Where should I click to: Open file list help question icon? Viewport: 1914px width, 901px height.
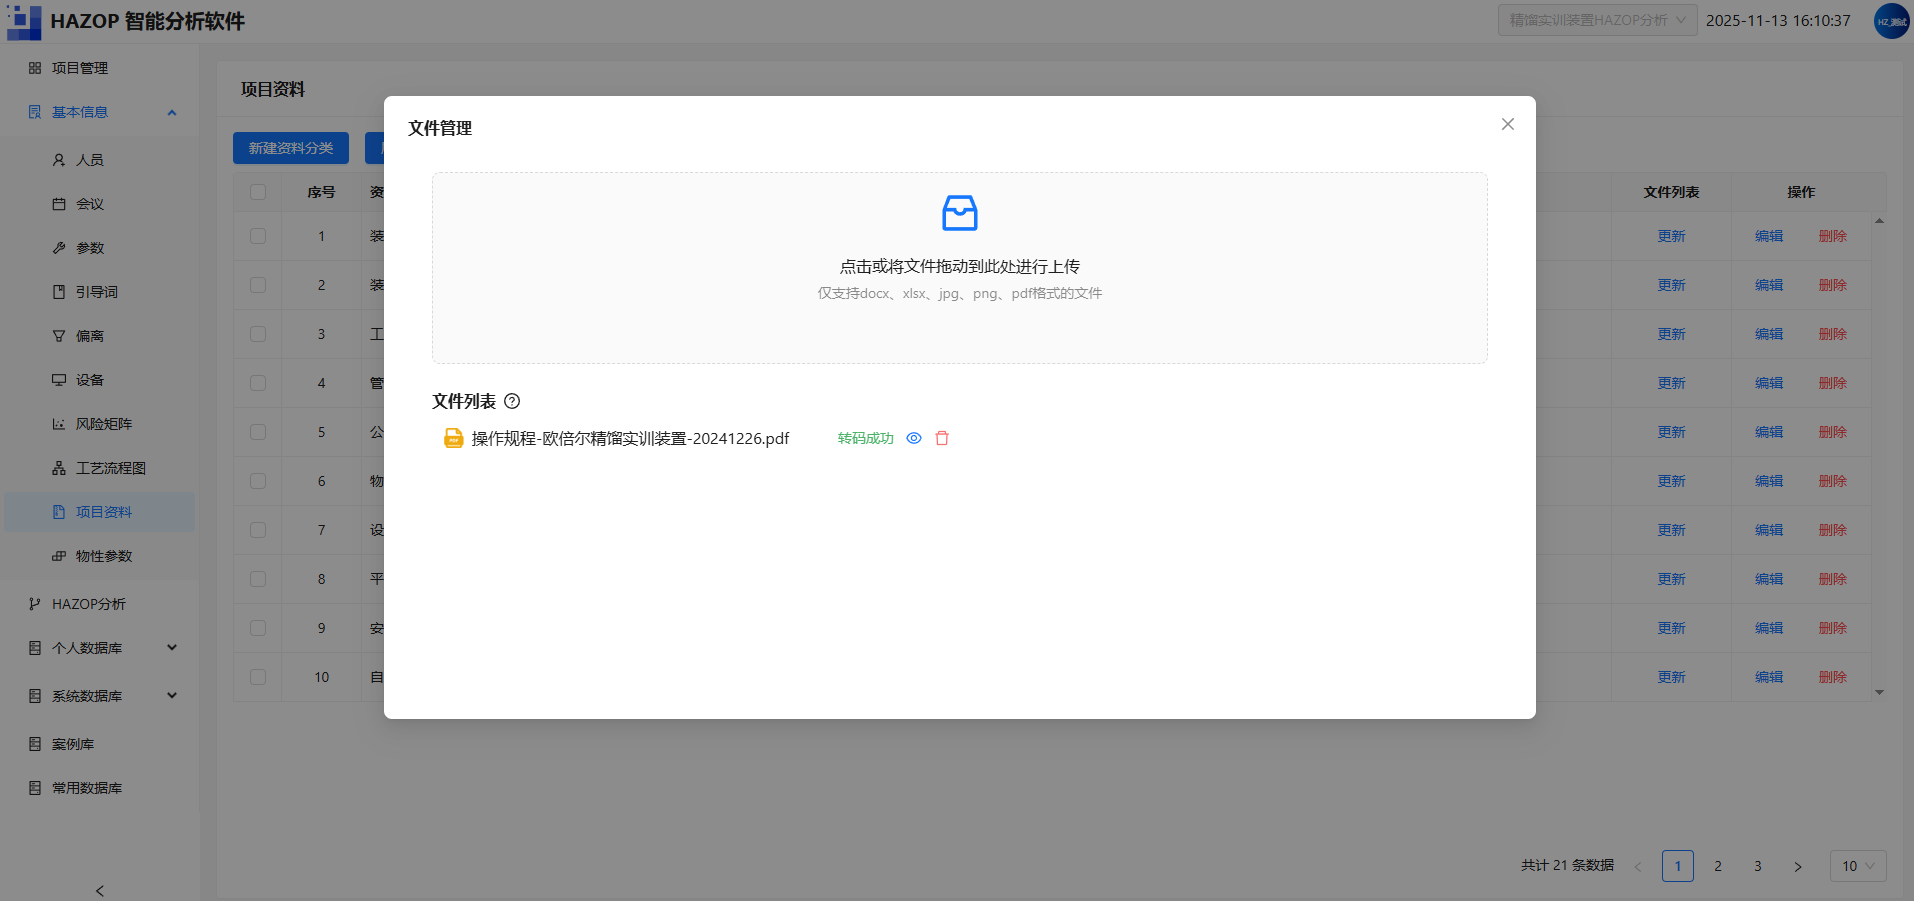point(512,401)
